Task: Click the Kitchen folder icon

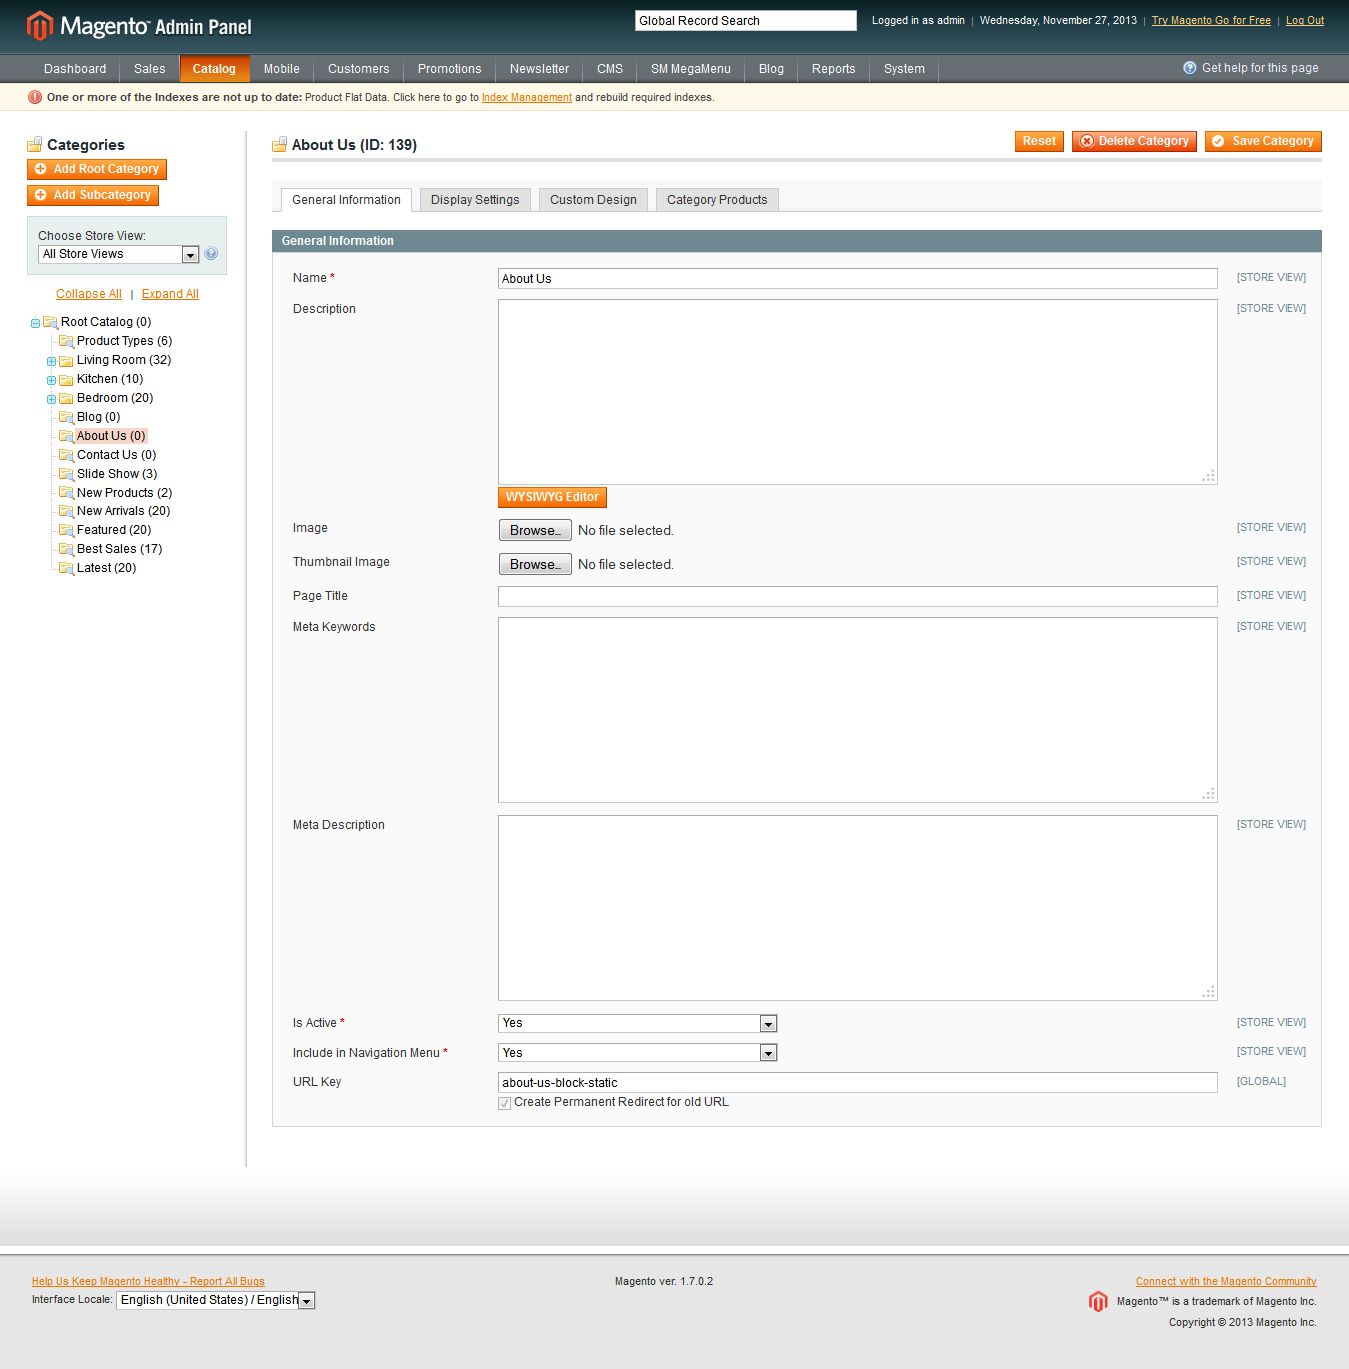Action: point(66,379)
